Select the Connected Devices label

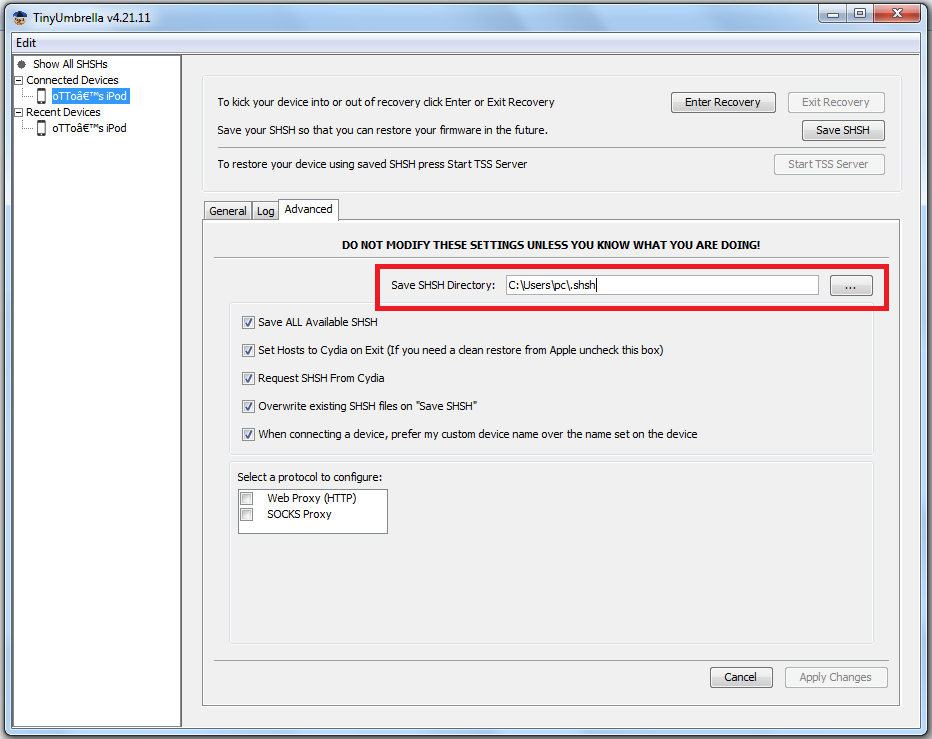[x=72, y=80]
